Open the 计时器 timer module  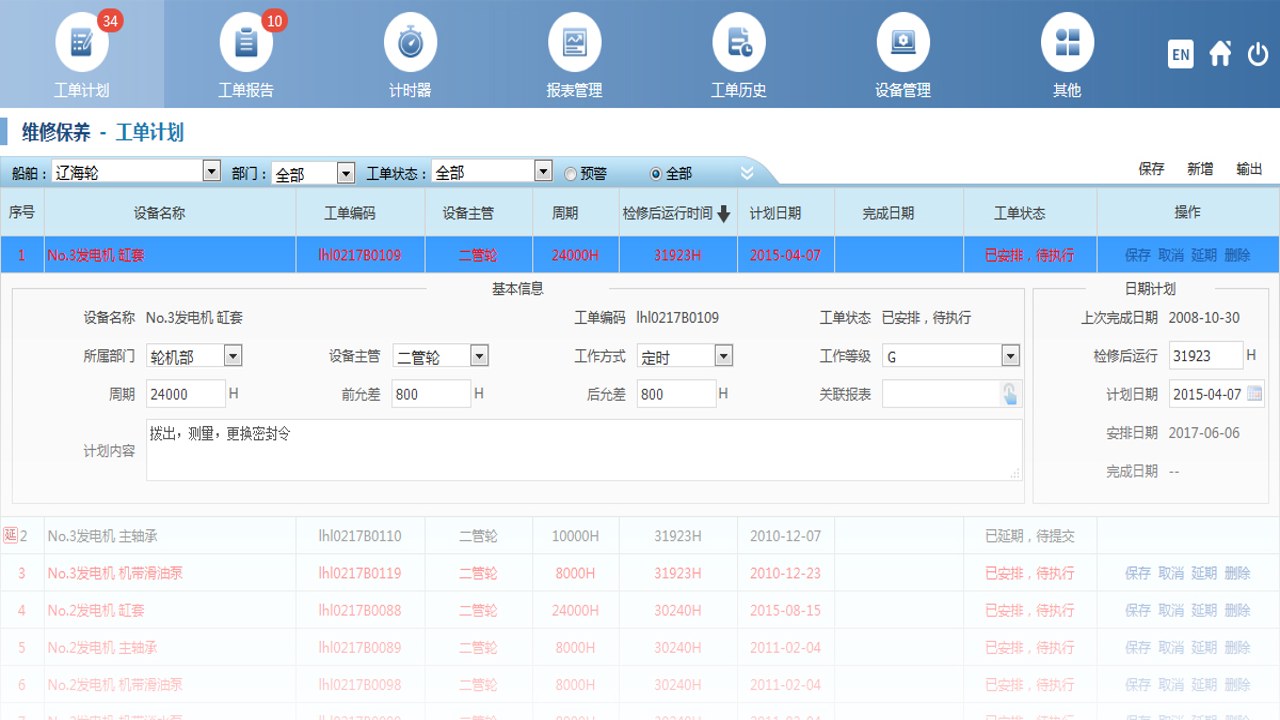(410, 54)
